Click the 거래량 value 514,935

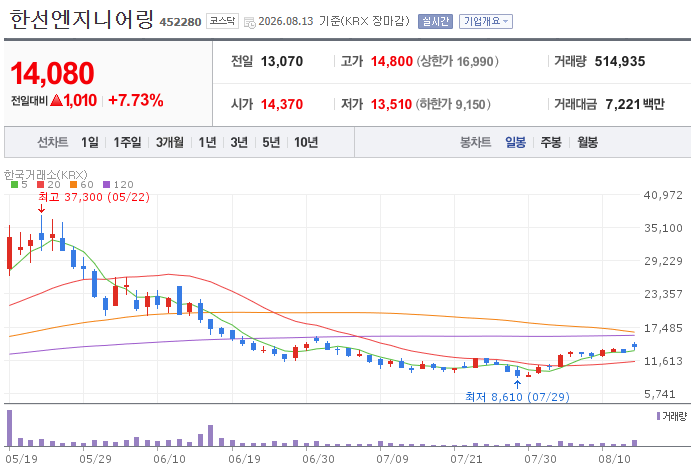click(x=620, y=61)
